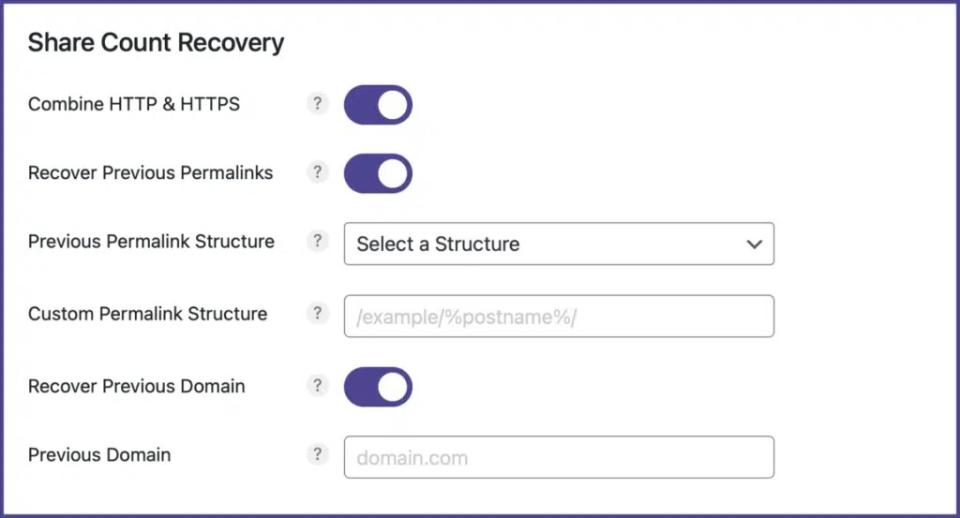
Task: Click the Previous Domain label text
Action: [99, 455]
